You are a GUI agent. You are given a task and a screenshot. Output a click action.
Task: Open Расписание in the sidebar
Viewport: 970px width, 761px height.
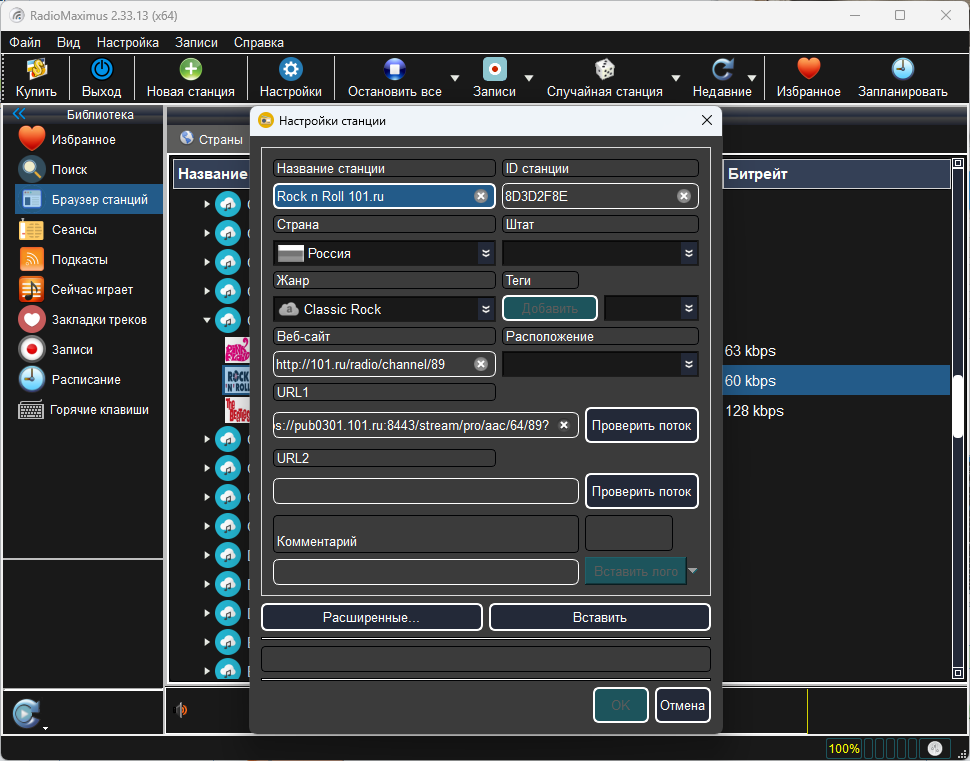point(83,379)
